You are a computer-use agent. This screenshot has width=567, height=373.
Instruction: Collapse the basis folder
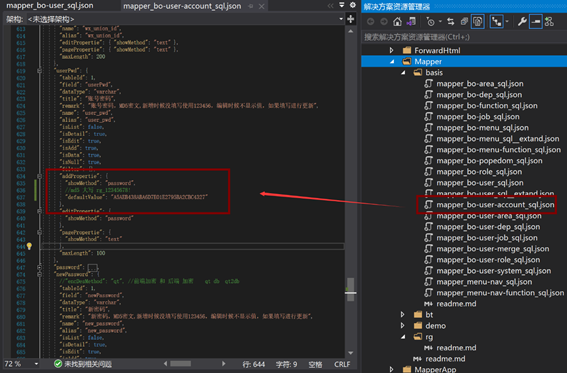(x=403, y=72)
